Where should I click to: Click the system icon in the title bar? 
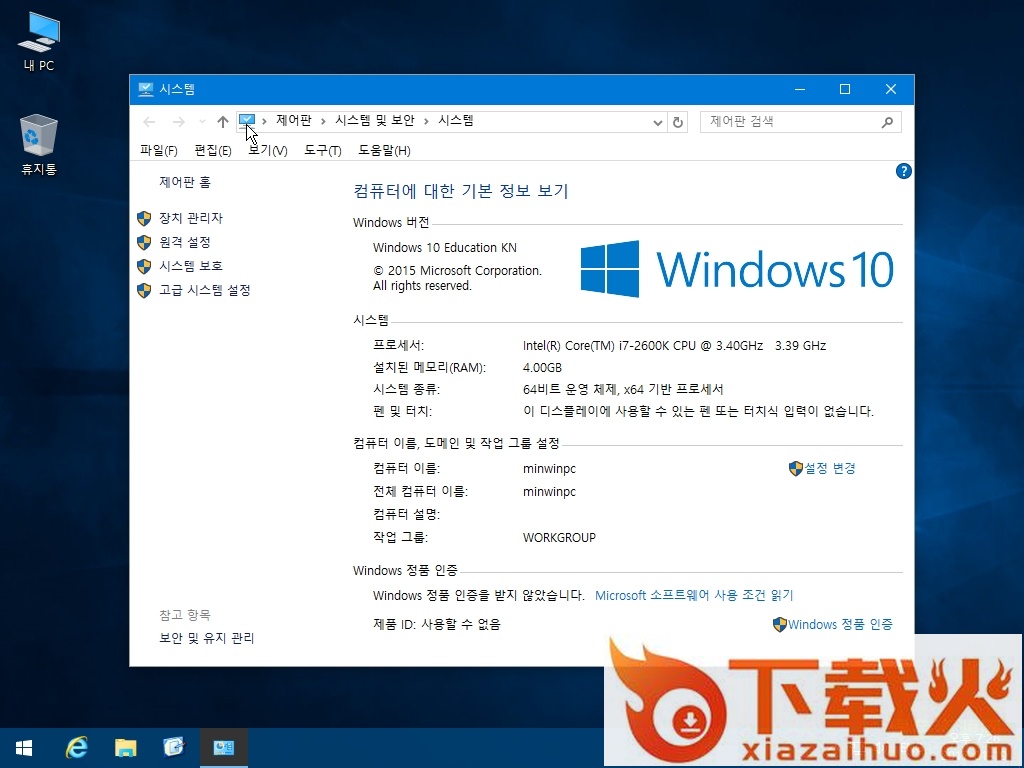(x=146, y=89)
